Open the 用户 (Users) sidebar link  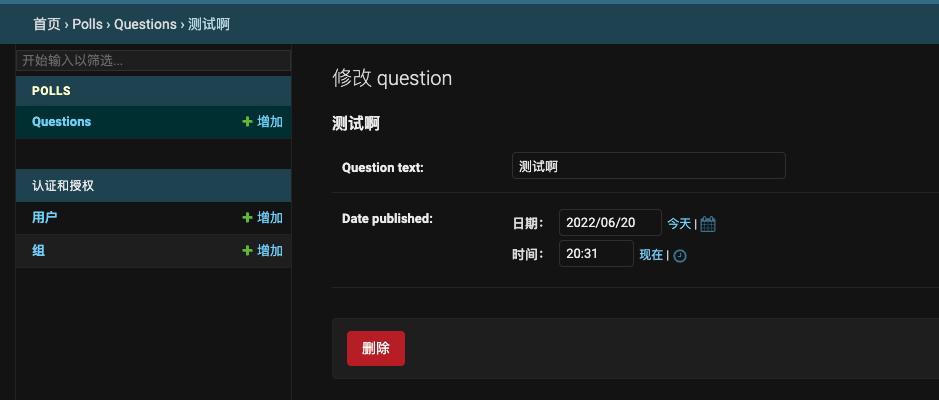[44, 217]
